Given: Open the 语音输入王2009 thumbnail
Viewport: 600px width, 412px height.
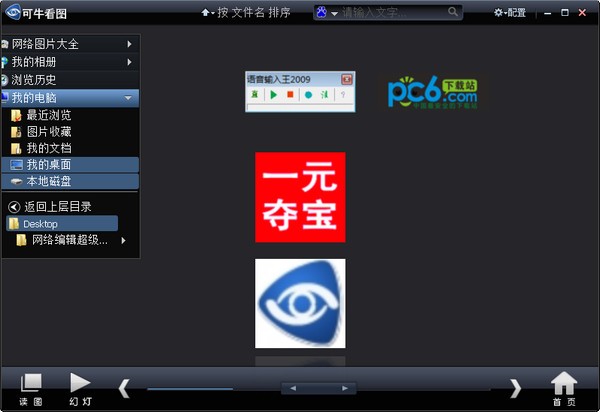Looking at the screenshot, I should coord(300,91).
